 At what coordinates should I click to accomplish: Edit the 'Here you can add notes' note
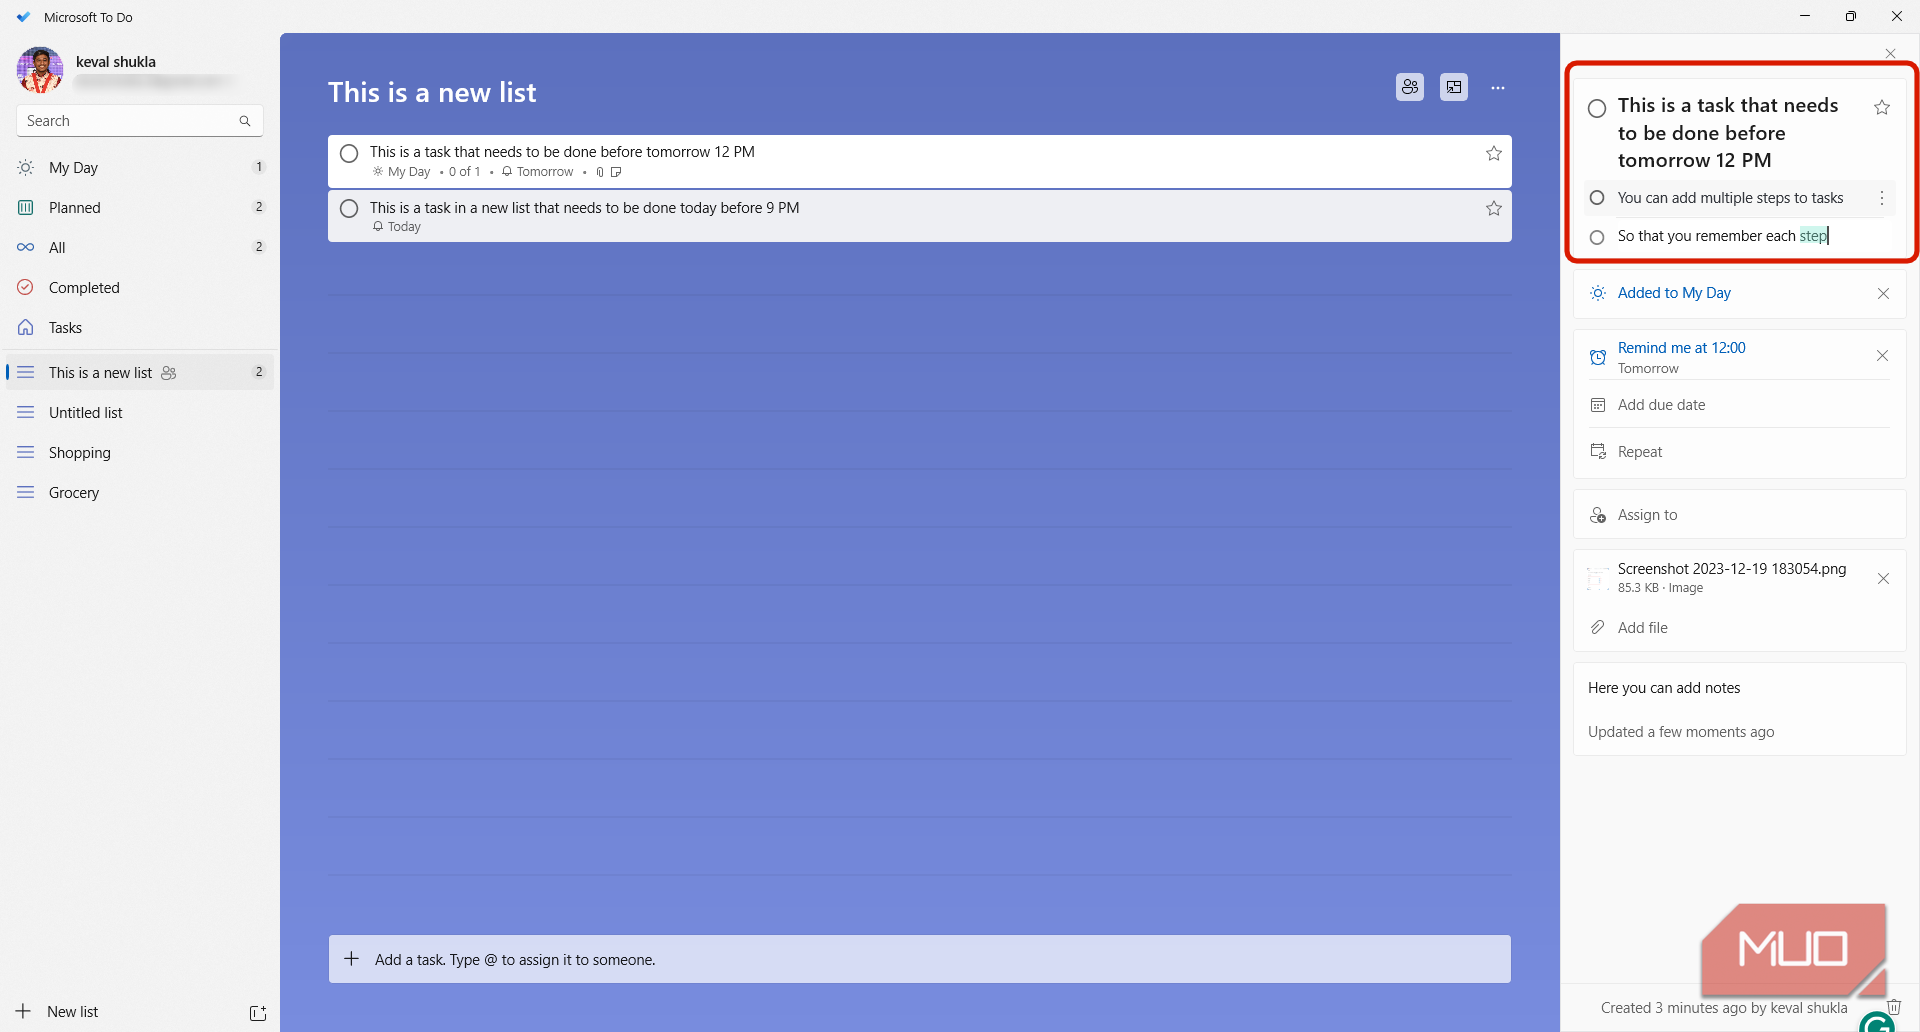pyautogui.click(x=1664, y=688)
